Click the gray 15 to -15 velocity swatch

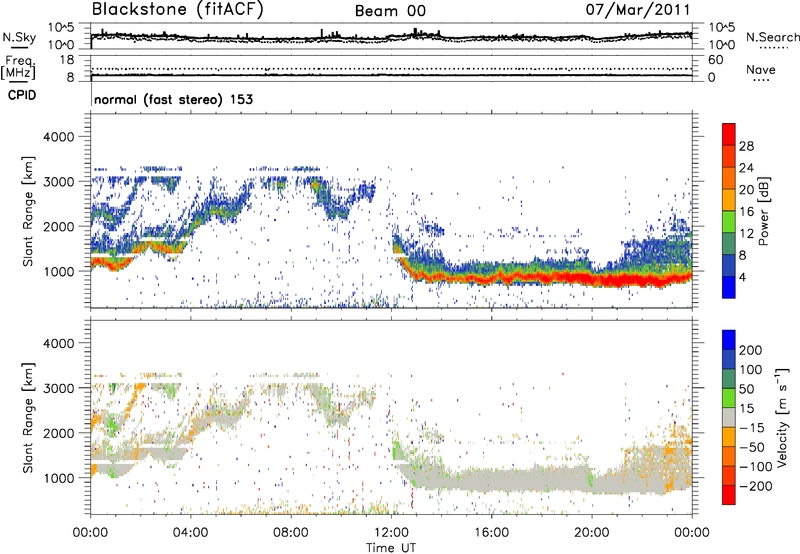click(729, 418)
